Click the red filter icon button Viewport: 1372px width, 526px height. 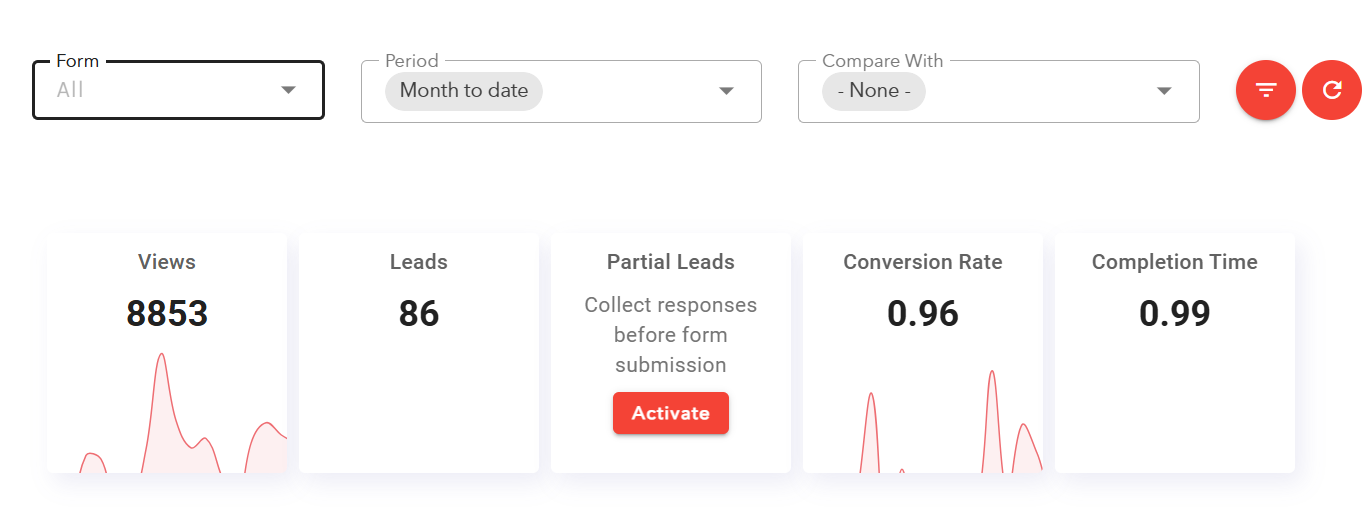point(1266,90)
